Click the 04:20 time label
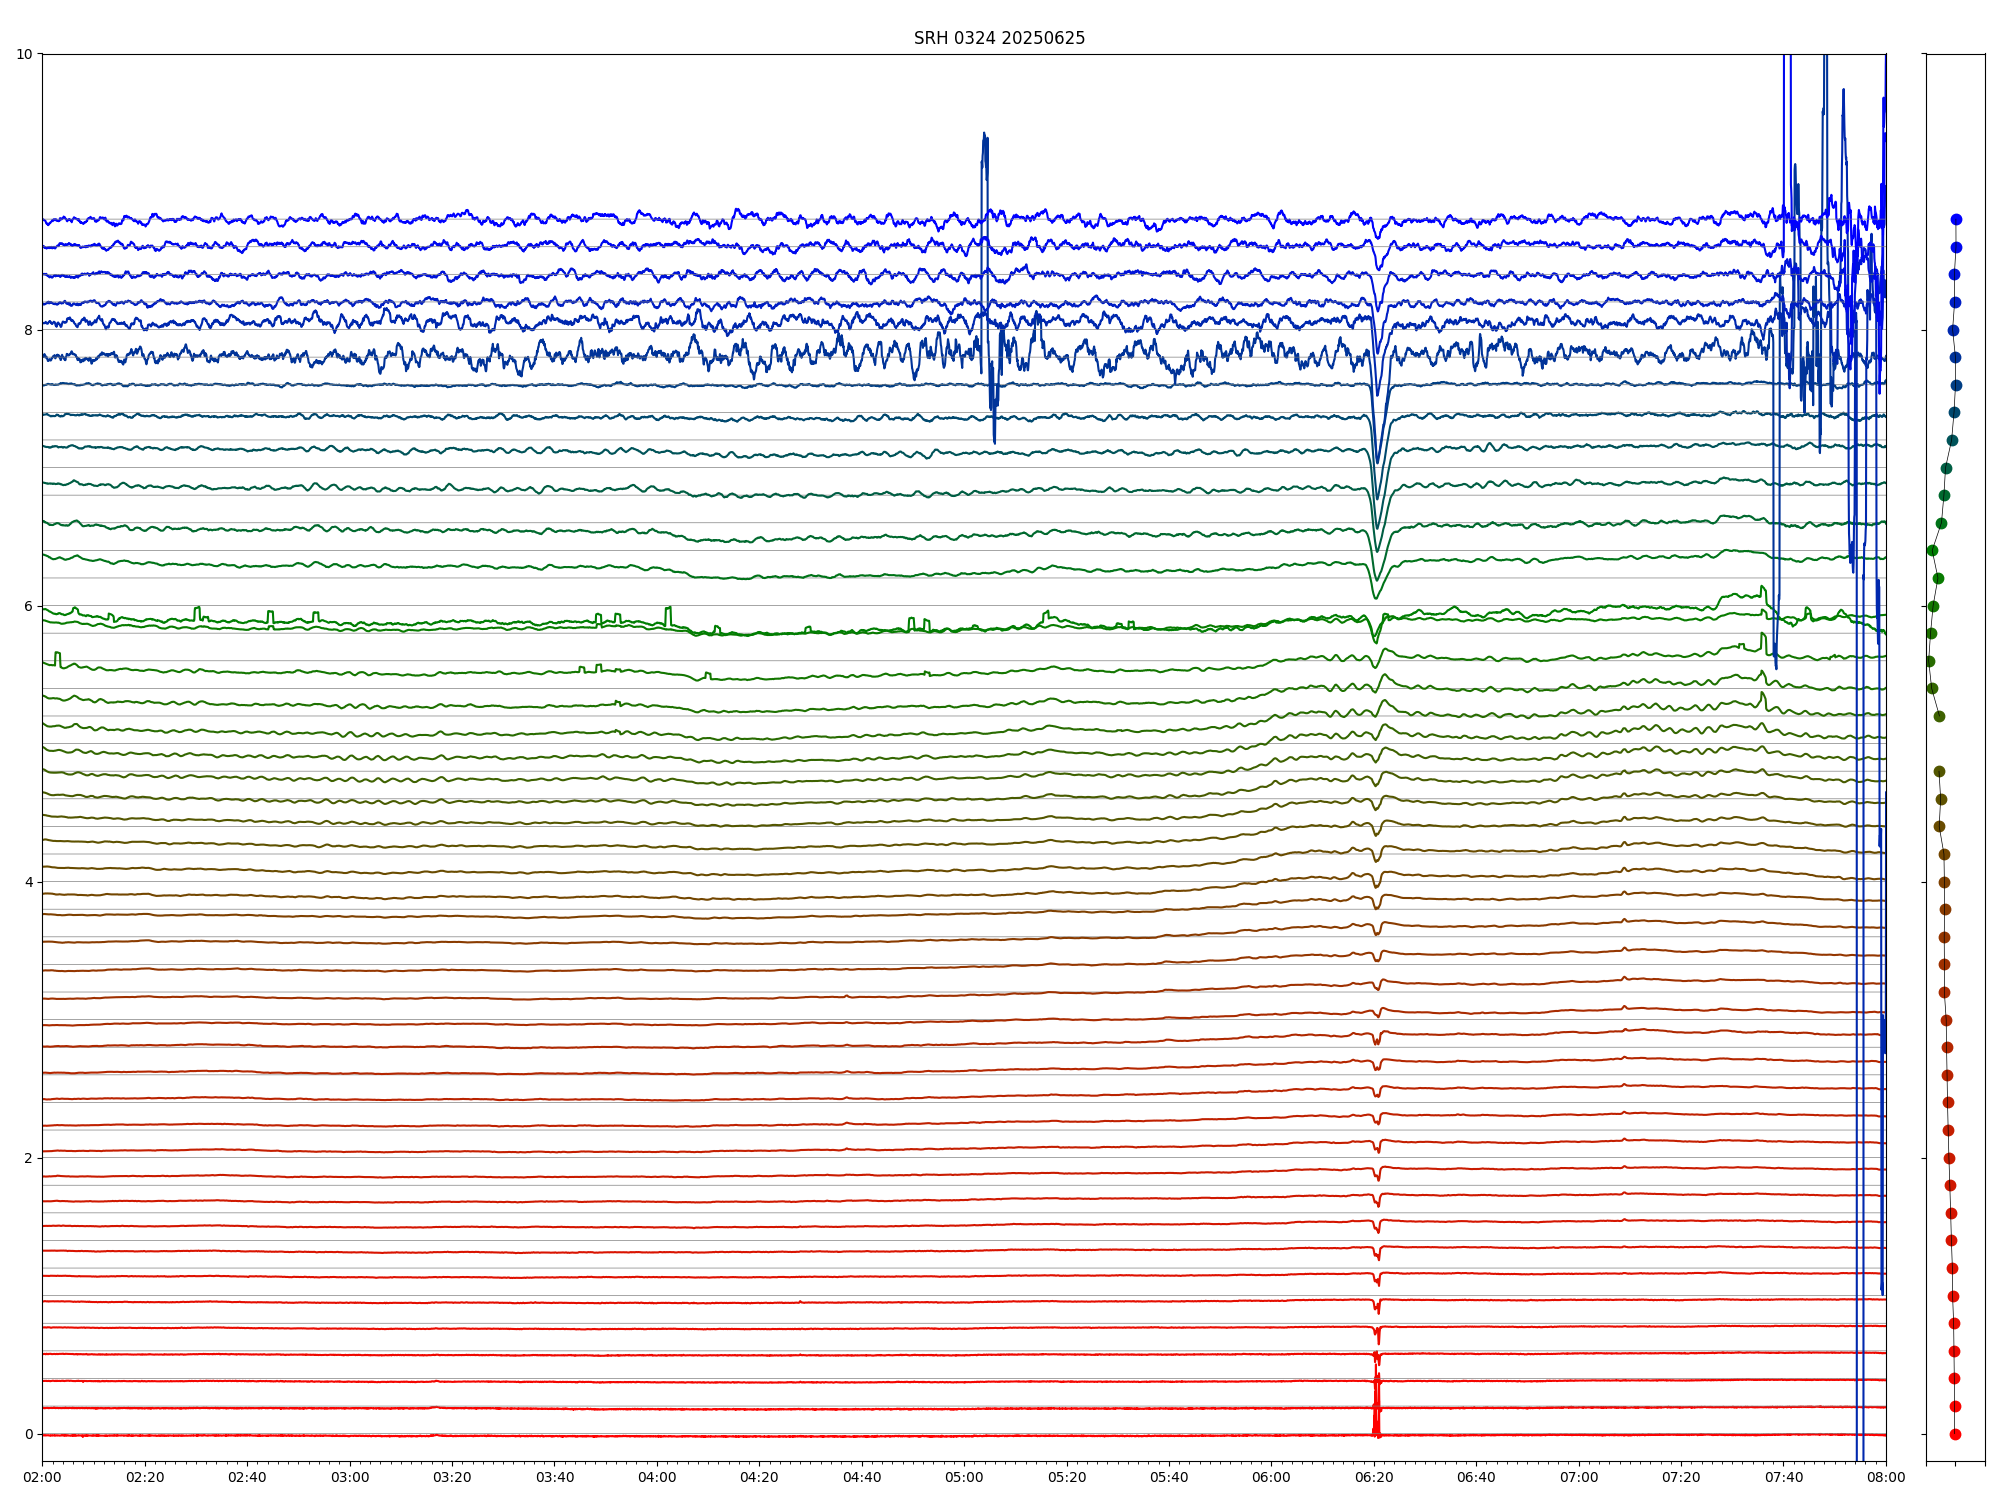 coord(759,1477)
